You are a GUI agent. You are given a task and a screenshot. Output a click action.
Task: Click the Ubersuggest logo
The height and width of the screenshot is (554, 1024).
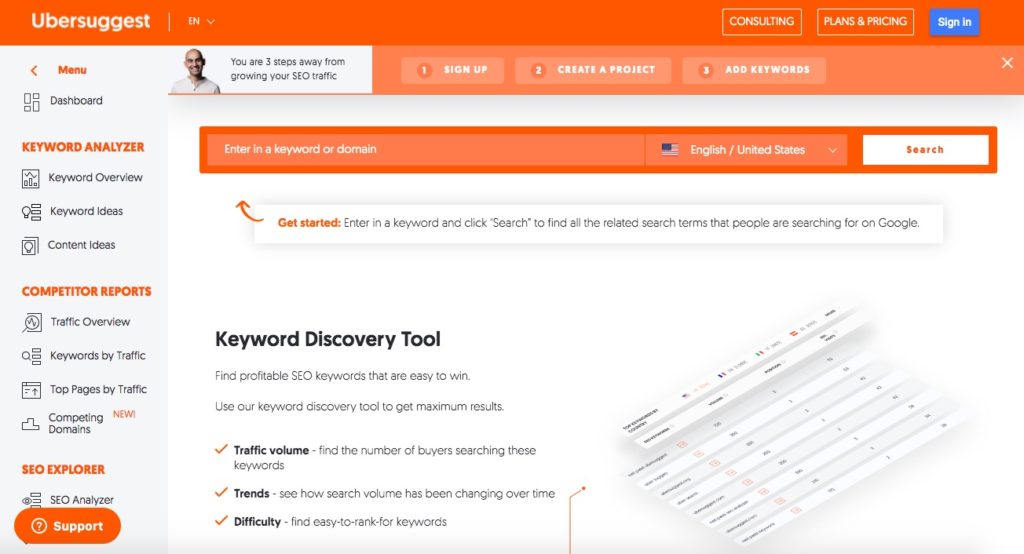point(91,21)
